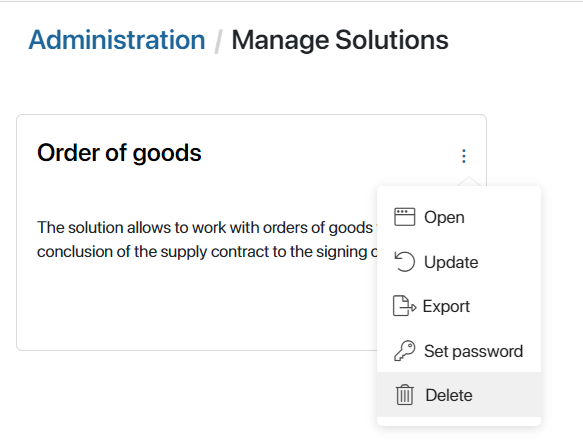Click the Set password key icon
The height and width of the screenshot is (446, 583).
coord(405,350)
